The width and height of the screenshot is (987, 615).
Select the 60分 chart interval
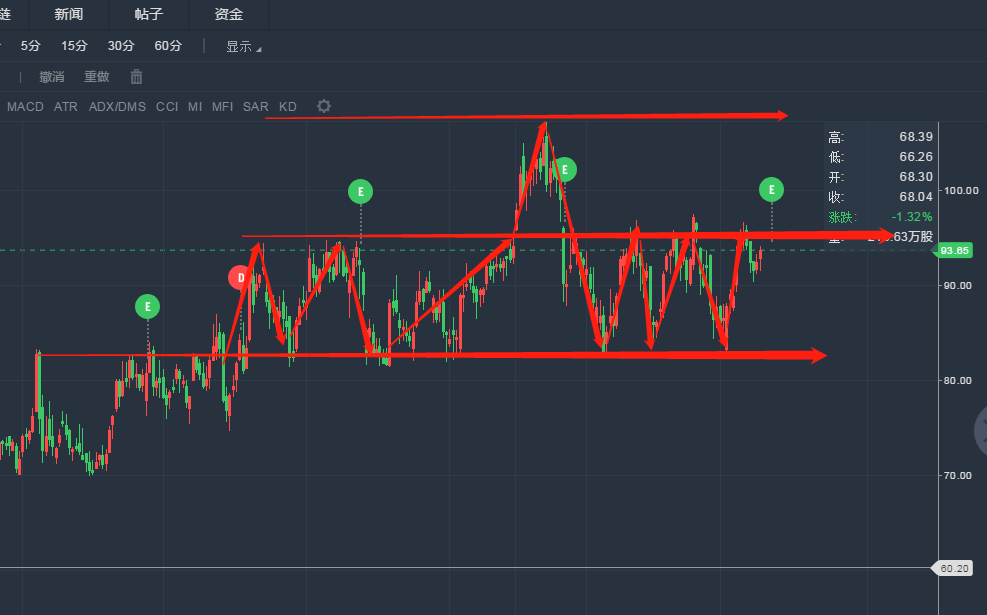click(168, 46)
